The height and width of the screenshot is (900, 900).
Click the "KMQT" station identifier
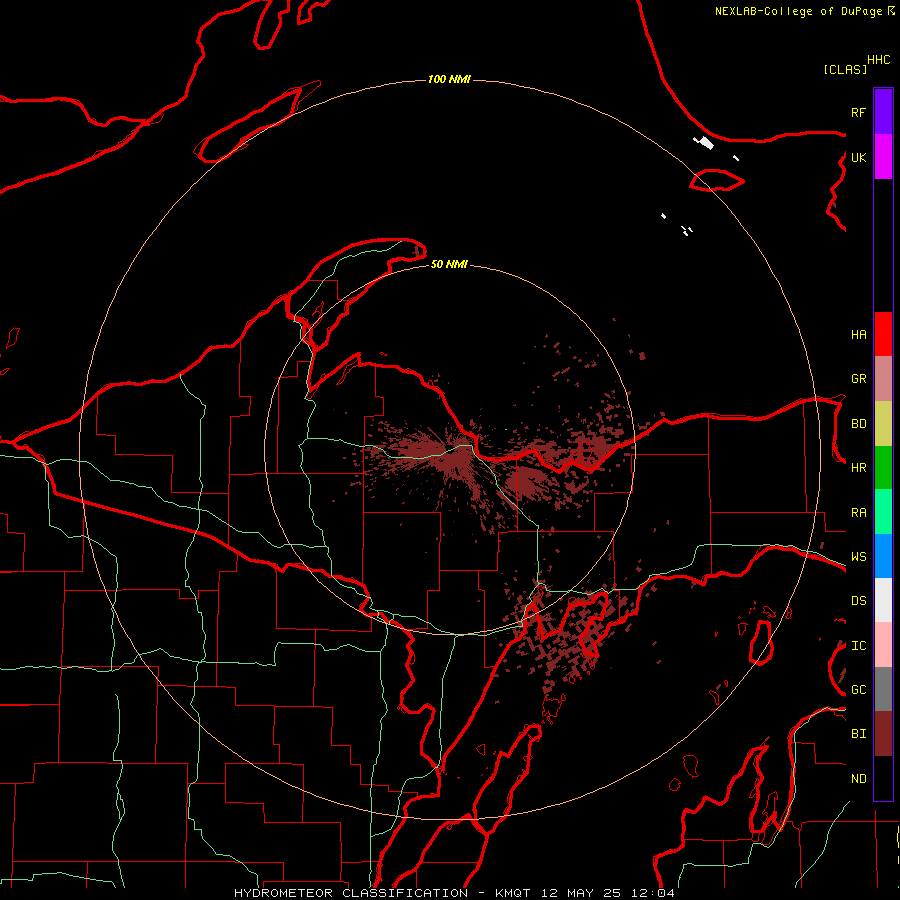pos(513,893)
